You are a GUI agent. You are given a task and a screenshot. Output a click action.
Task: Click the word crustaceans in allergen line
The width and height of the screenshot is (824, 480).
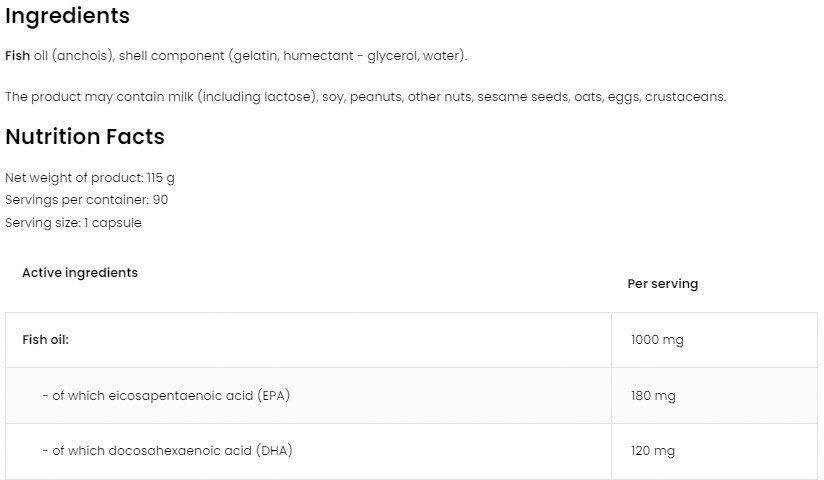tap(684, 96)
